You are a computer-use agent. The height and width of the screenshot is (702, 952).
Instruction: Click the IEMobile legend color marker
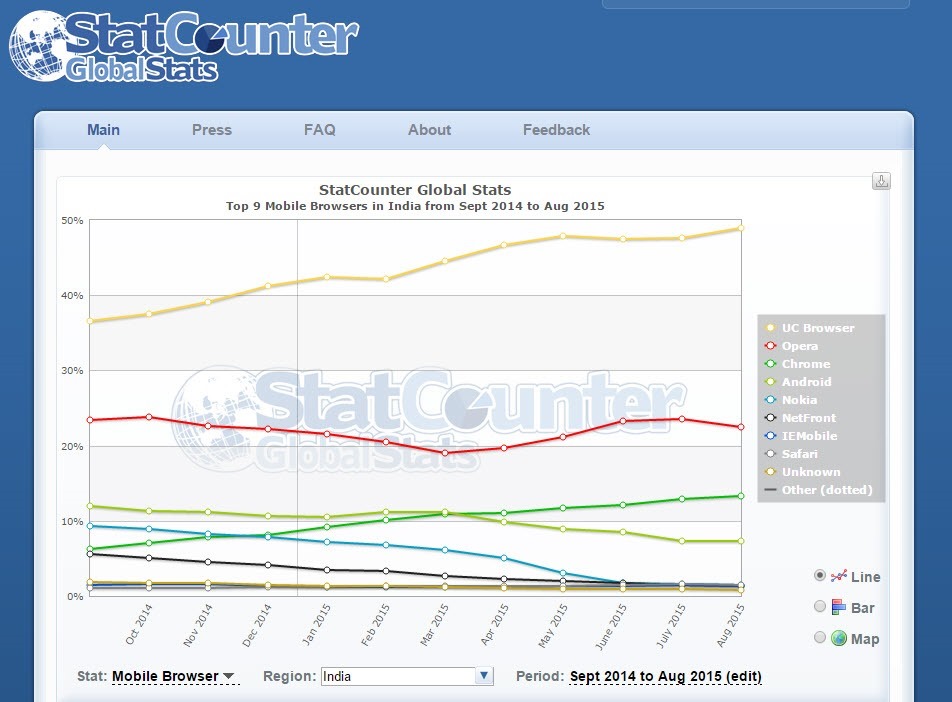tap(770, 436)
